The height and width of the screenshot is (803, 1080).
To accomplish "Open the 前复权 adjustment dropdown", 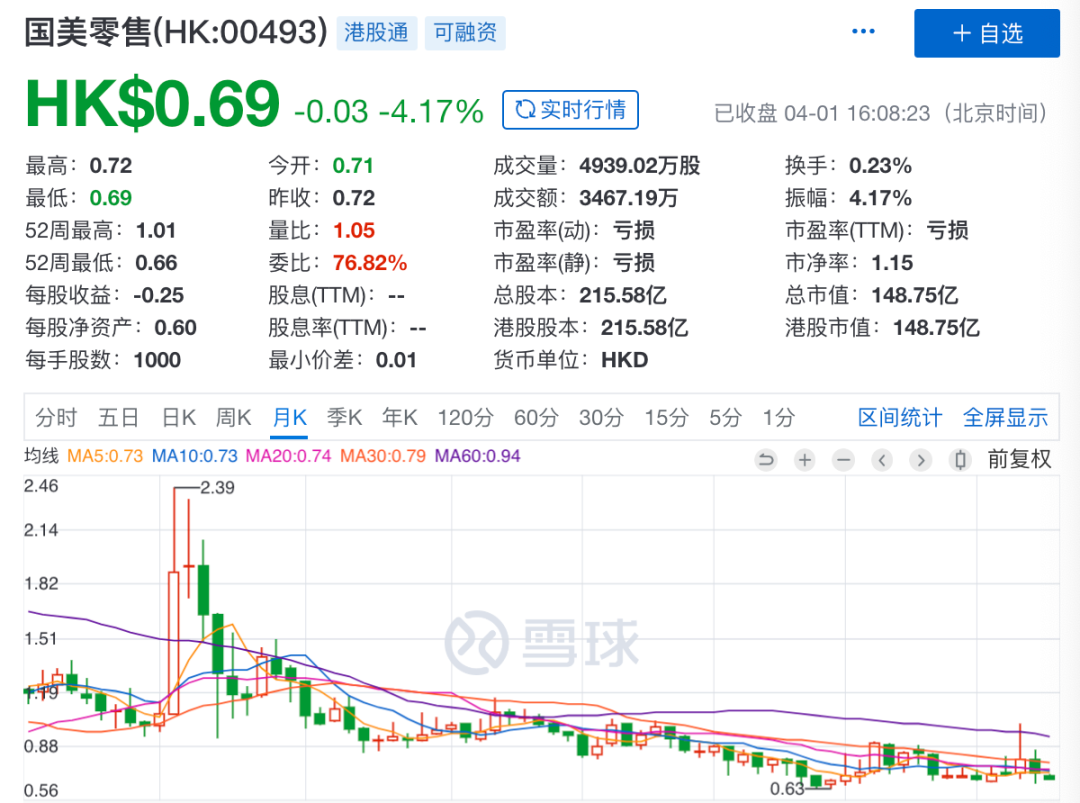I will (1019, 459).
